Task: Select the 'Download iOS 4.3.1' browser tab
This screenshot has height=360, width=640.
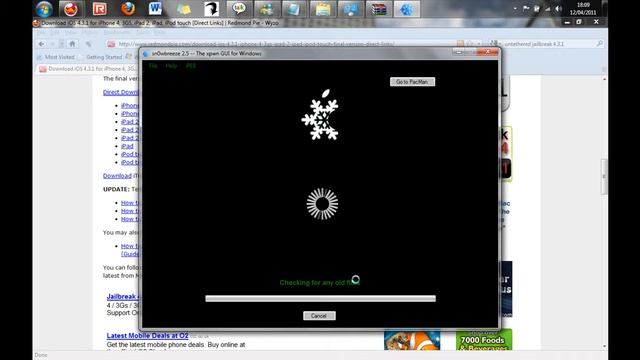Action: [x=88, y=69]
